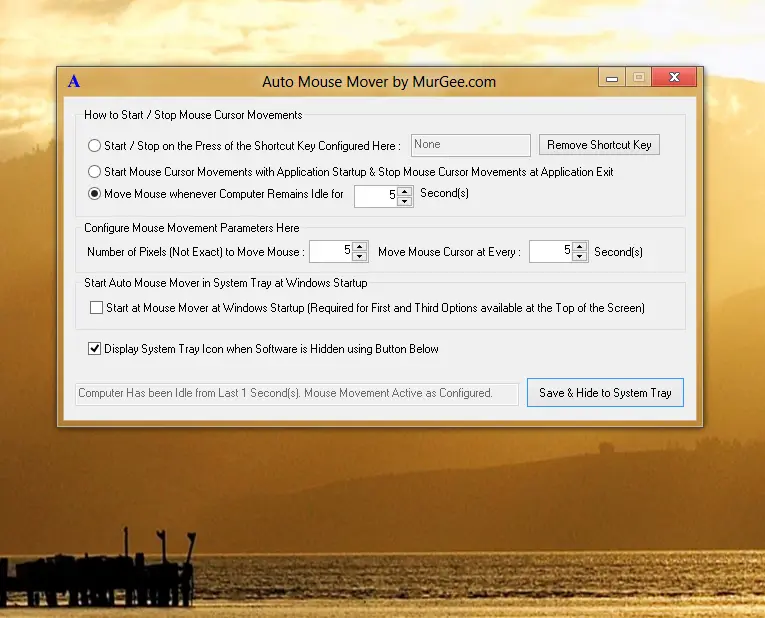Decrease idle seconds with the down arrow
This screenshot has width=765, height=618.
(404, 201)
